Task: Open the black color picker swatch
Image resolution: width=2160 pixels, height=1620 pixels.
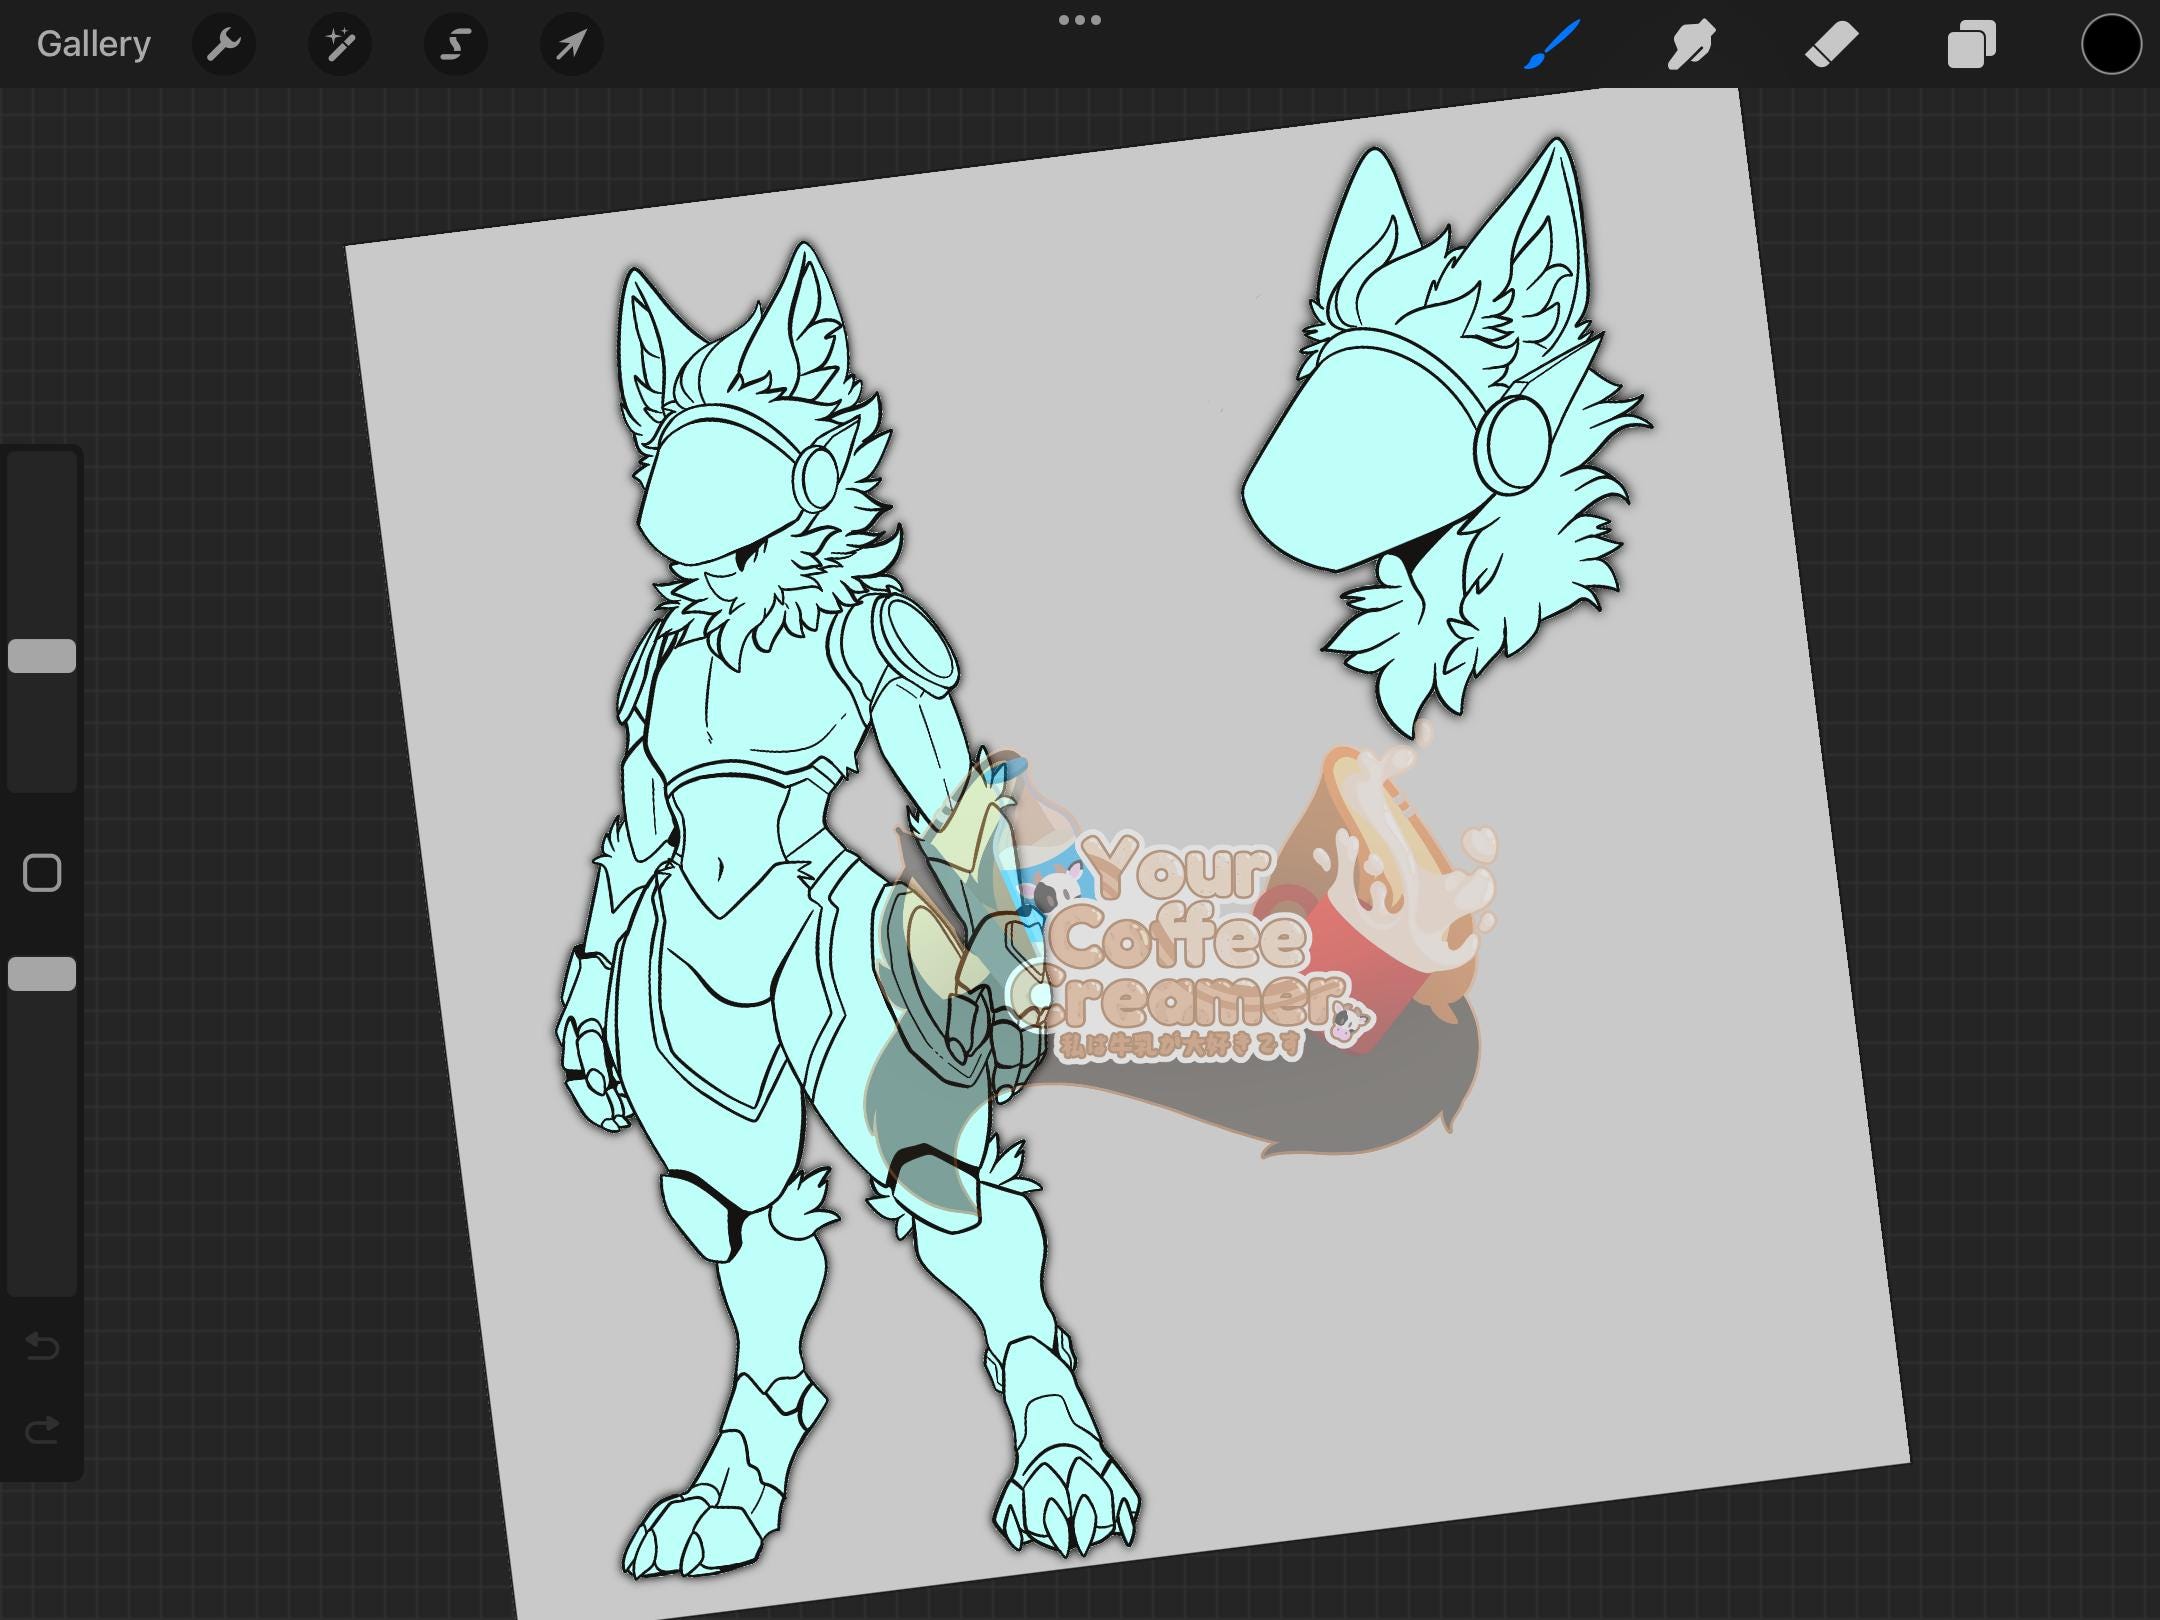Action: point(2111,44)
